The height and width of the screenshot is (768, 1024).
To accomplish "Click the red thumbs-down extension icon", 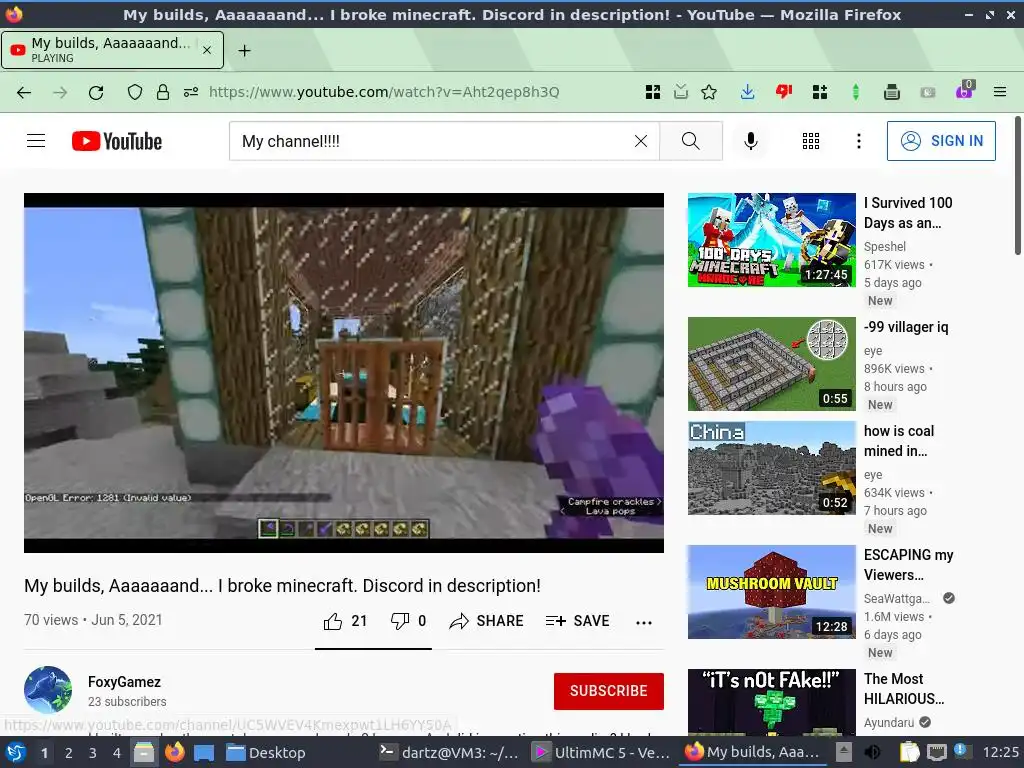I will coord(784,92).
